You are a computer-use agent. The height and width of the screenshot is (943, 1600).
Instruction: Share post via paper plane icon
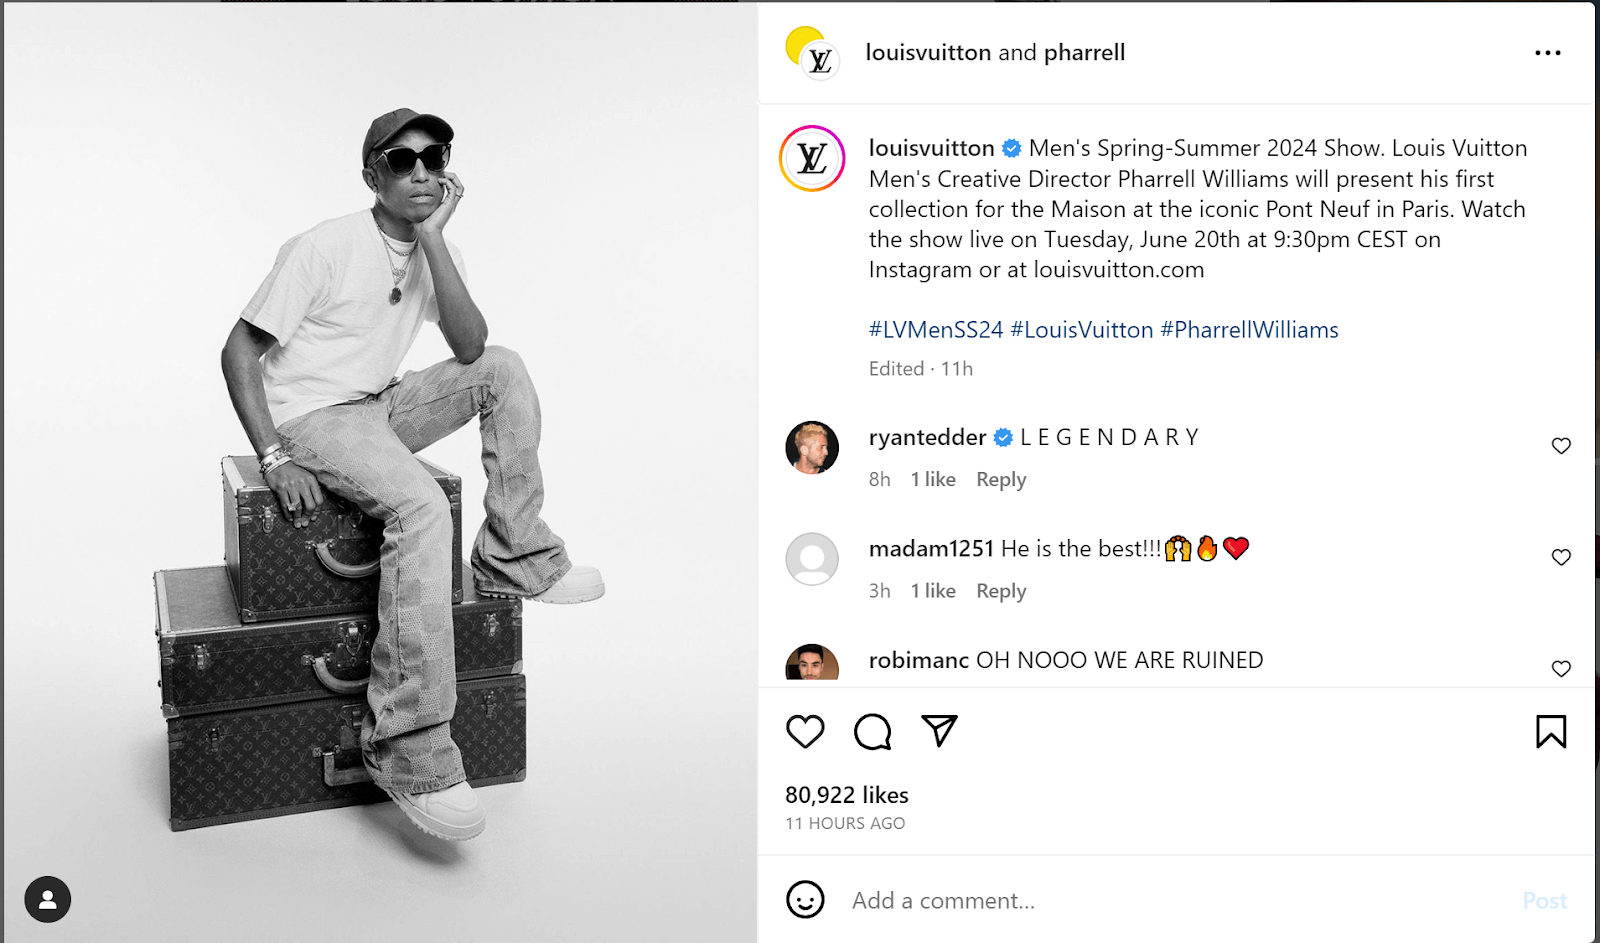939,731
